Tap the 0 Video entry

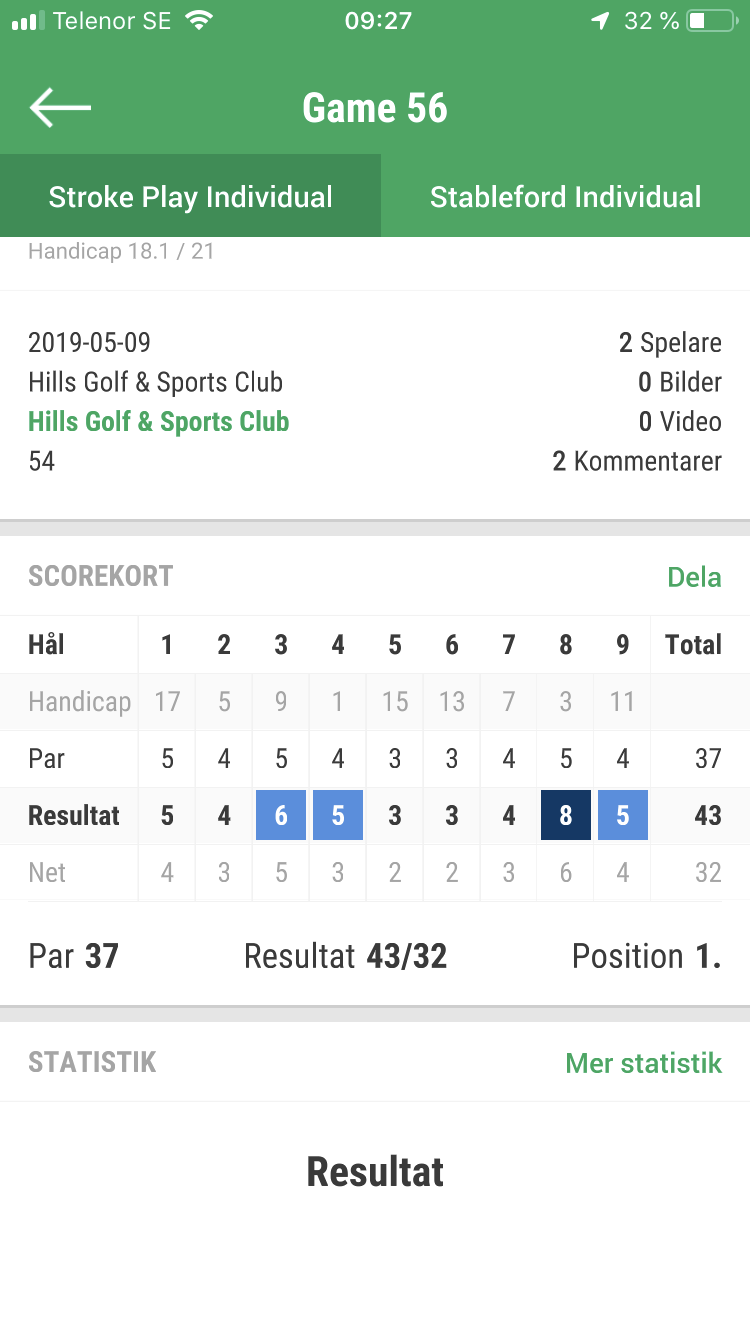coord(680,422)
